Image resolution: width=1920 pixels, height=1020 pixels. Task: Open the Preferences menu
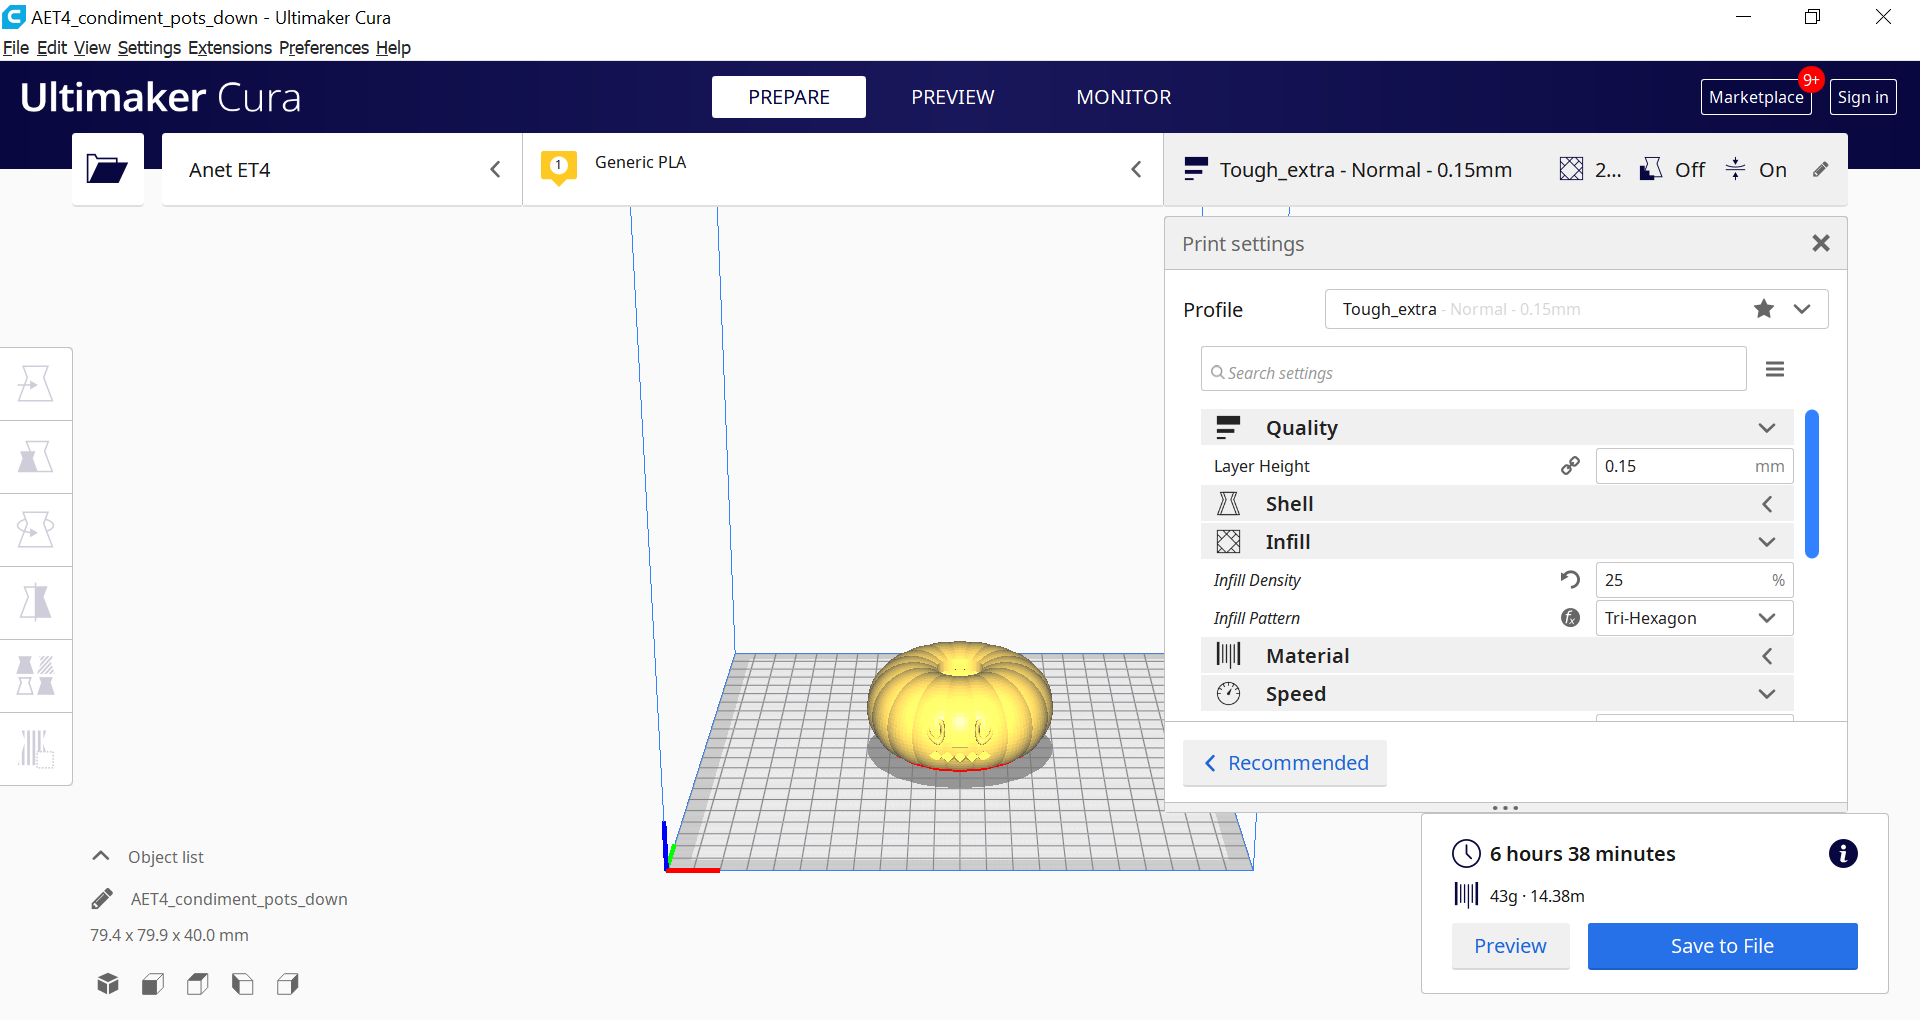click(324, 48)
